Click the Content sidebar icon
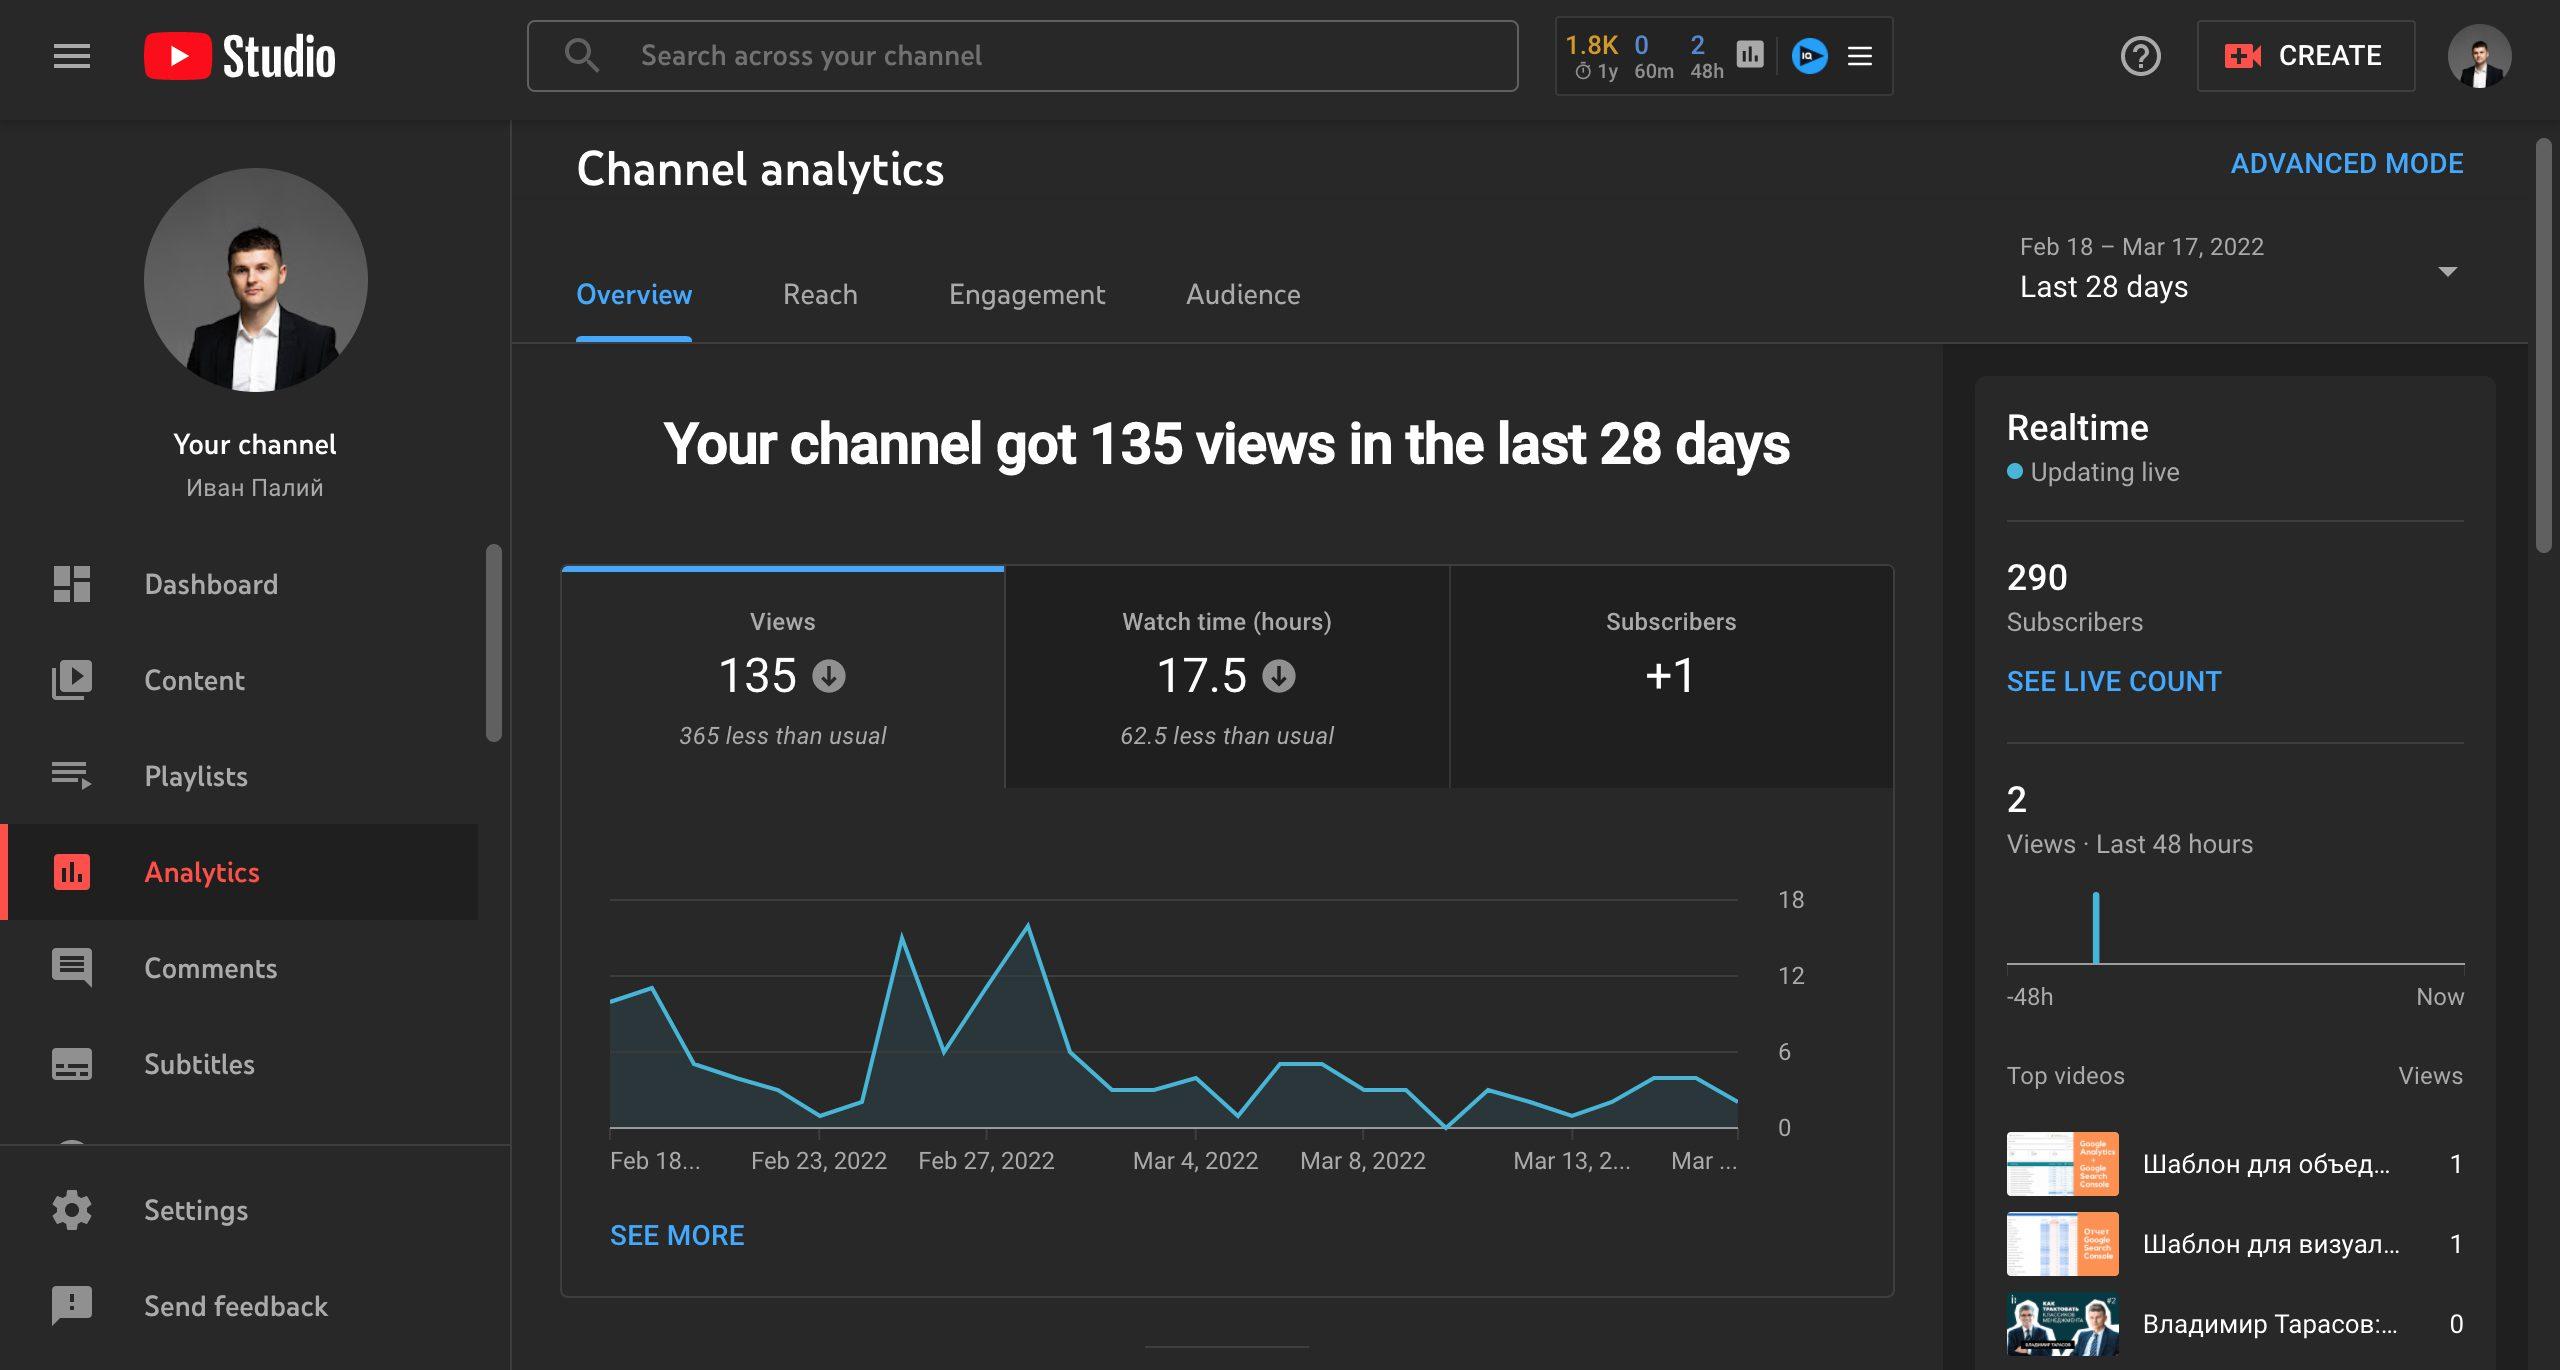 (x=69, y=681)
